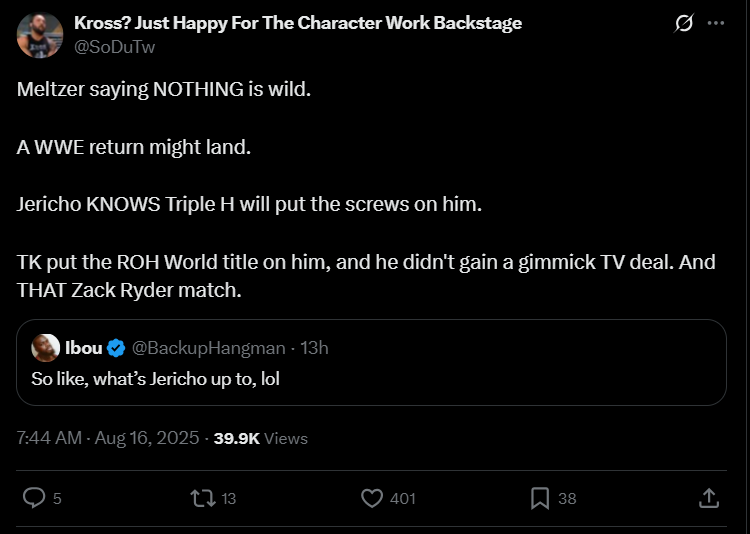Click the reply speech bubble icon
The image size is (750, 534).
pos(33,497)
